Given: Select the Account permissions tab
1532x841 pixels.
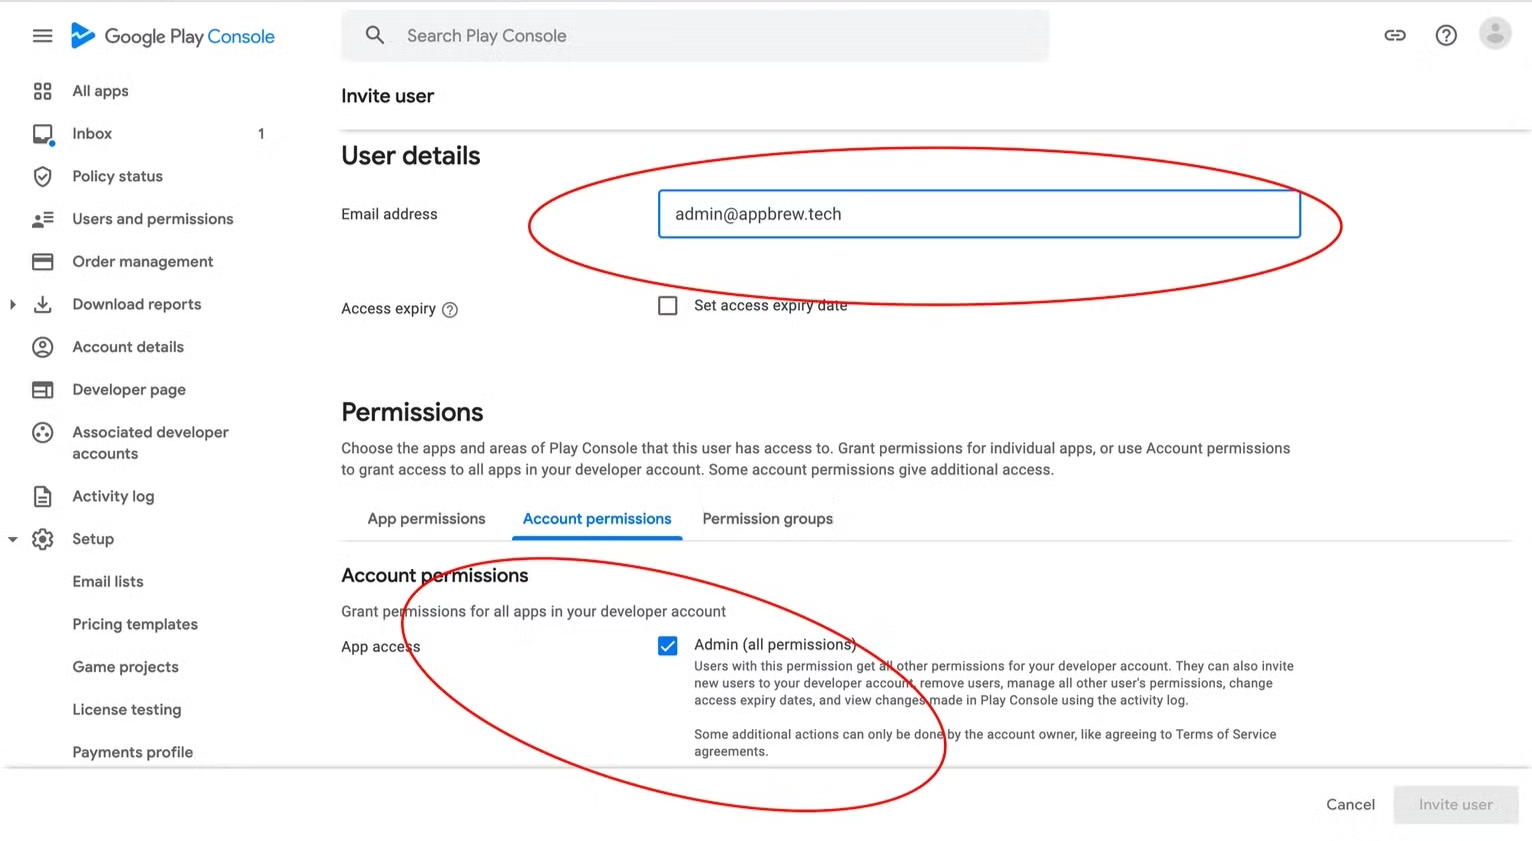Looking at the screenshot, I should [597, 519].
